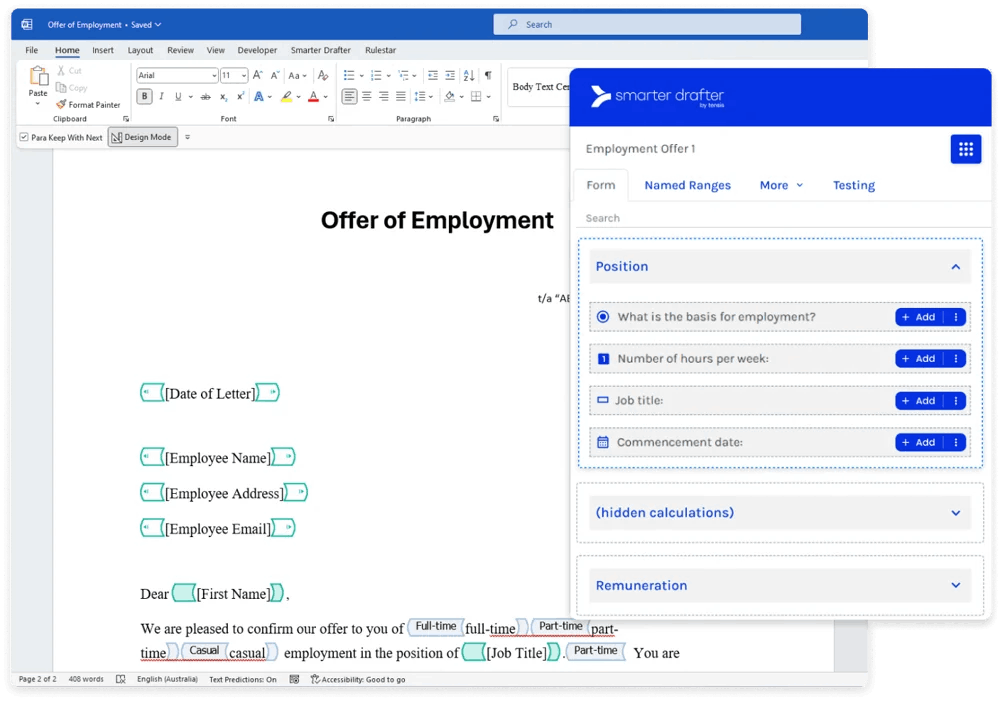Toggle Design Mode button
Screen dimensions: 1000x701
[x=142, y=137]
